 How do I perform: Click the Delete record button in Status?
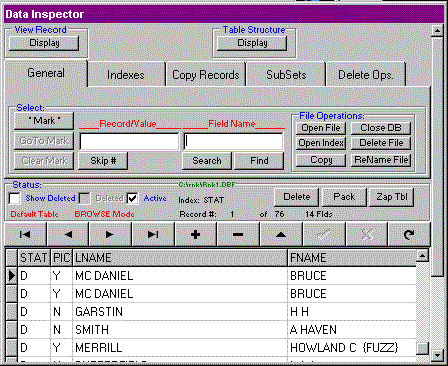click(296, 197)
